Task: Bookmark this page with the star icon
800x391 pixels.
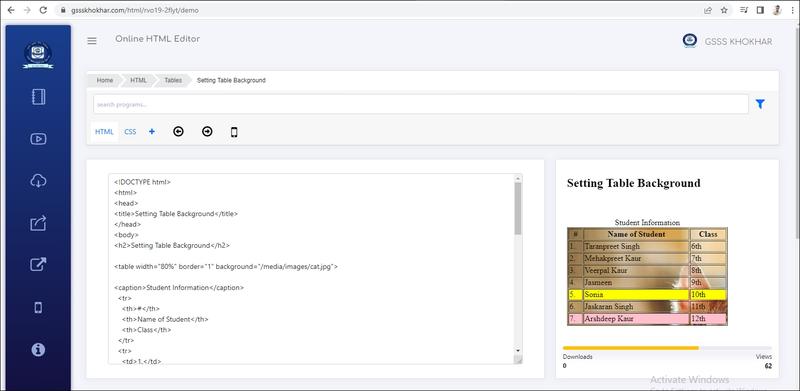Action: click(723, 10)
